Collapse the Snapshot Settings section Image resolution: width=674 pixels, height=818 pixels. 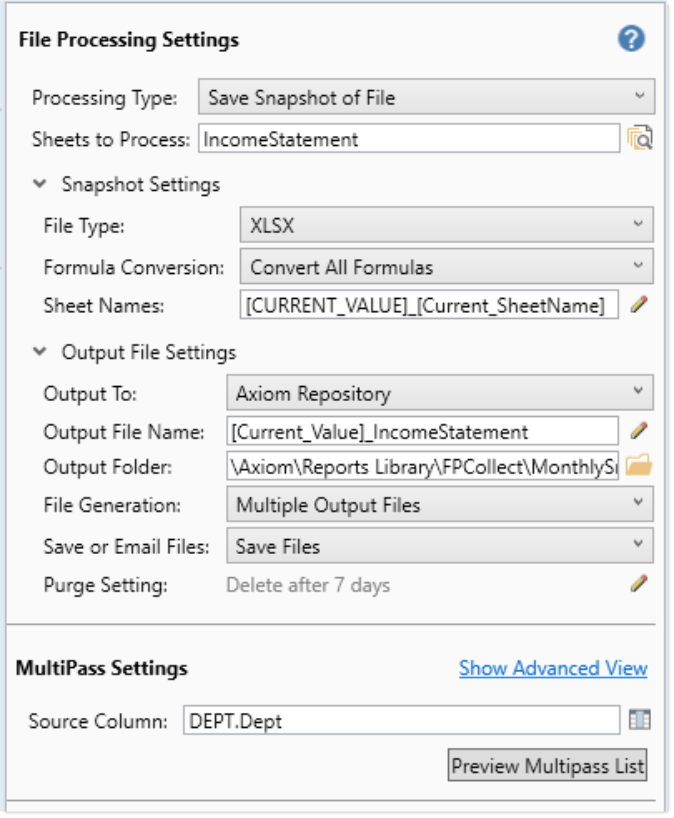click(40, 184)
